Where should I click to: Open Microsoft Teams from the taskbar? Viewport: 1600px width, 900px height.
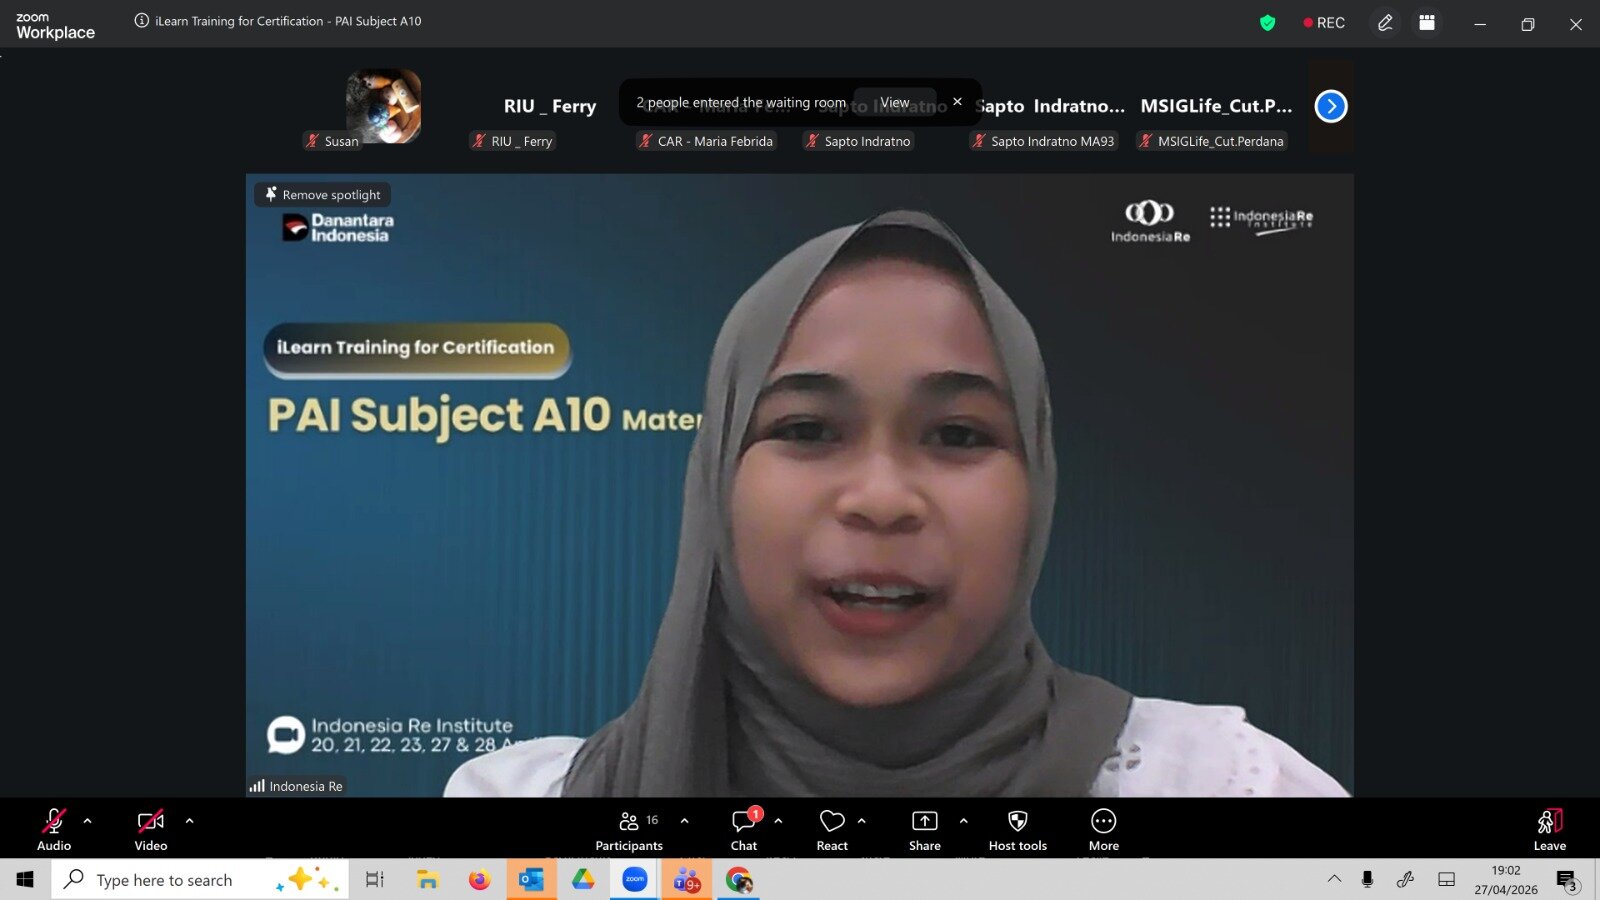click(687, 880)
